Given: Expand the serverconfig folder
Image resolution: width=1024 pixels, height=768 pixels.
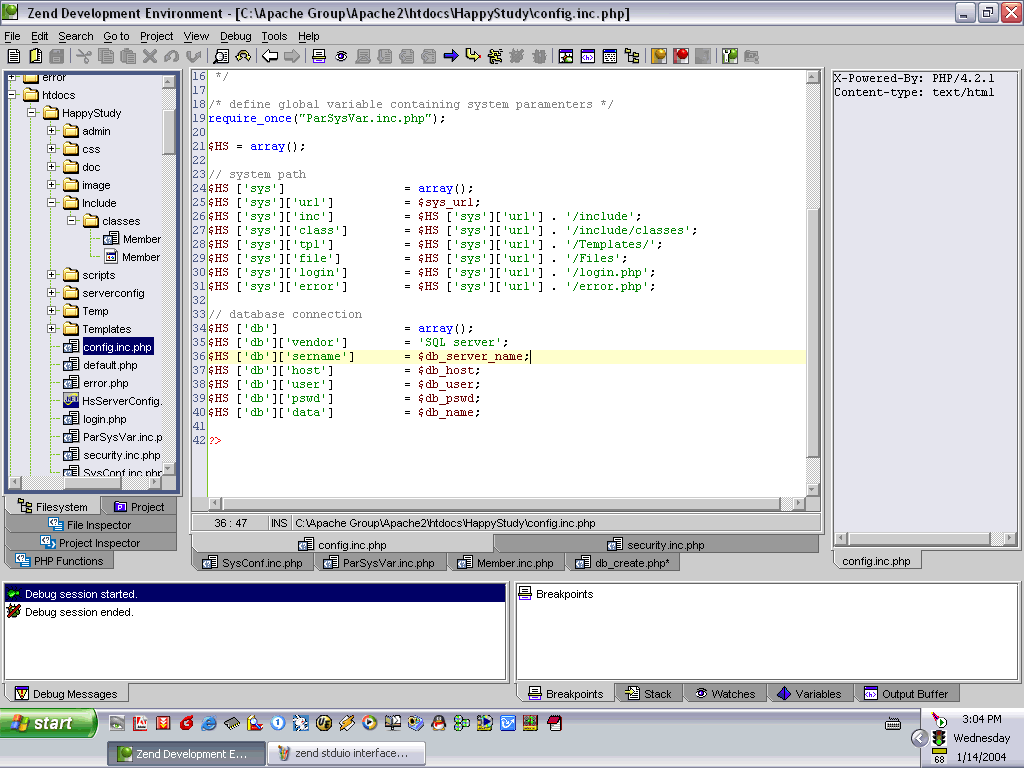Looking at the screenshot, I should coord(52,293).
